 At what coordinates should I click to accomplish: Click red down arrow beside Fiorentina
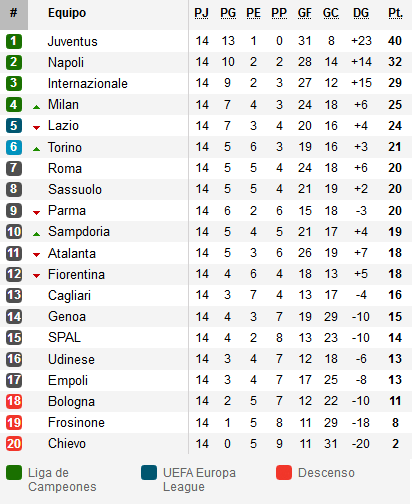[x=37, y=276]
